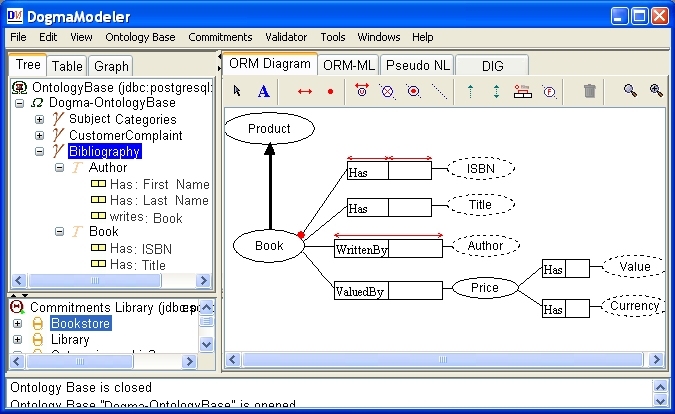Screen dimensions: 675x414
Task: Select the green double-arrow equality tool
Action: pyautogui.click(x=496, y=91)
